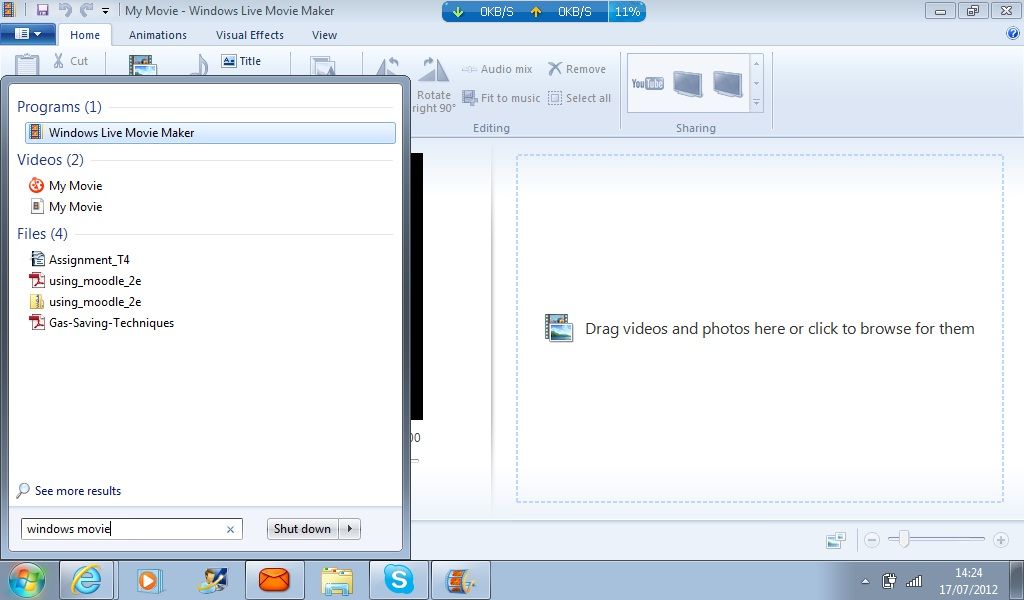Switch to the Animations ribbon tab
1024x600 pixels.
(157, 35)
